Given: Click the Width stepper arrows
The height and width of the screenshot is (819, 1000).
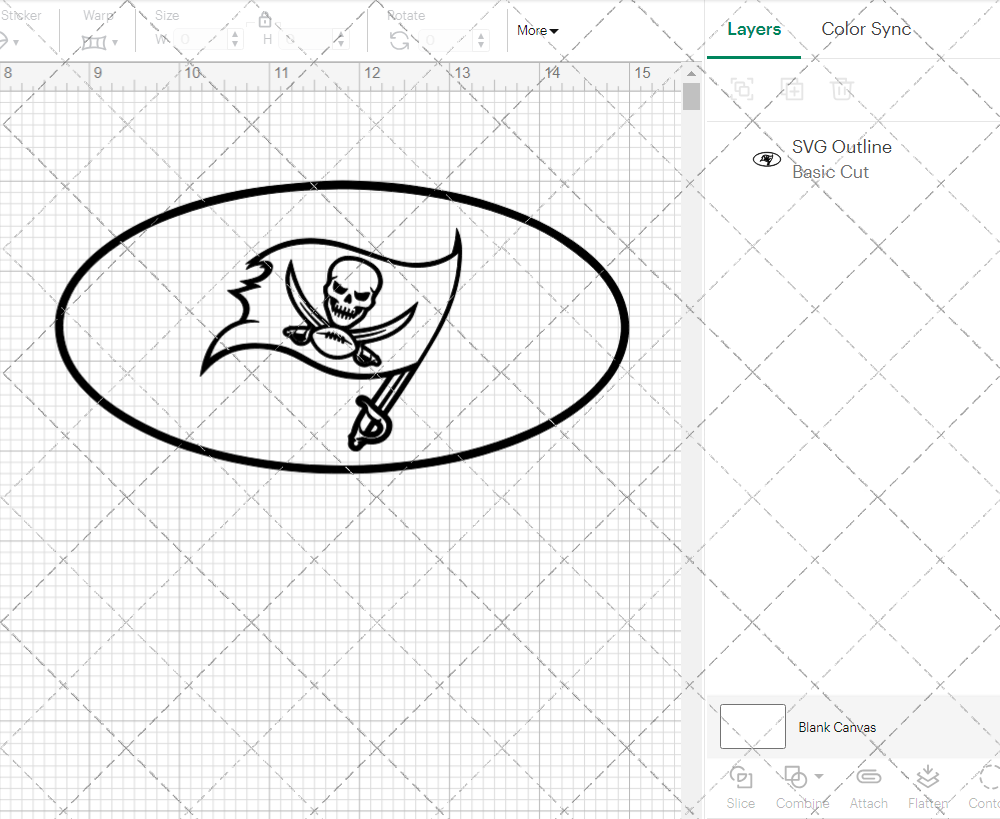Looking at the screenshot, I should 235,40.
